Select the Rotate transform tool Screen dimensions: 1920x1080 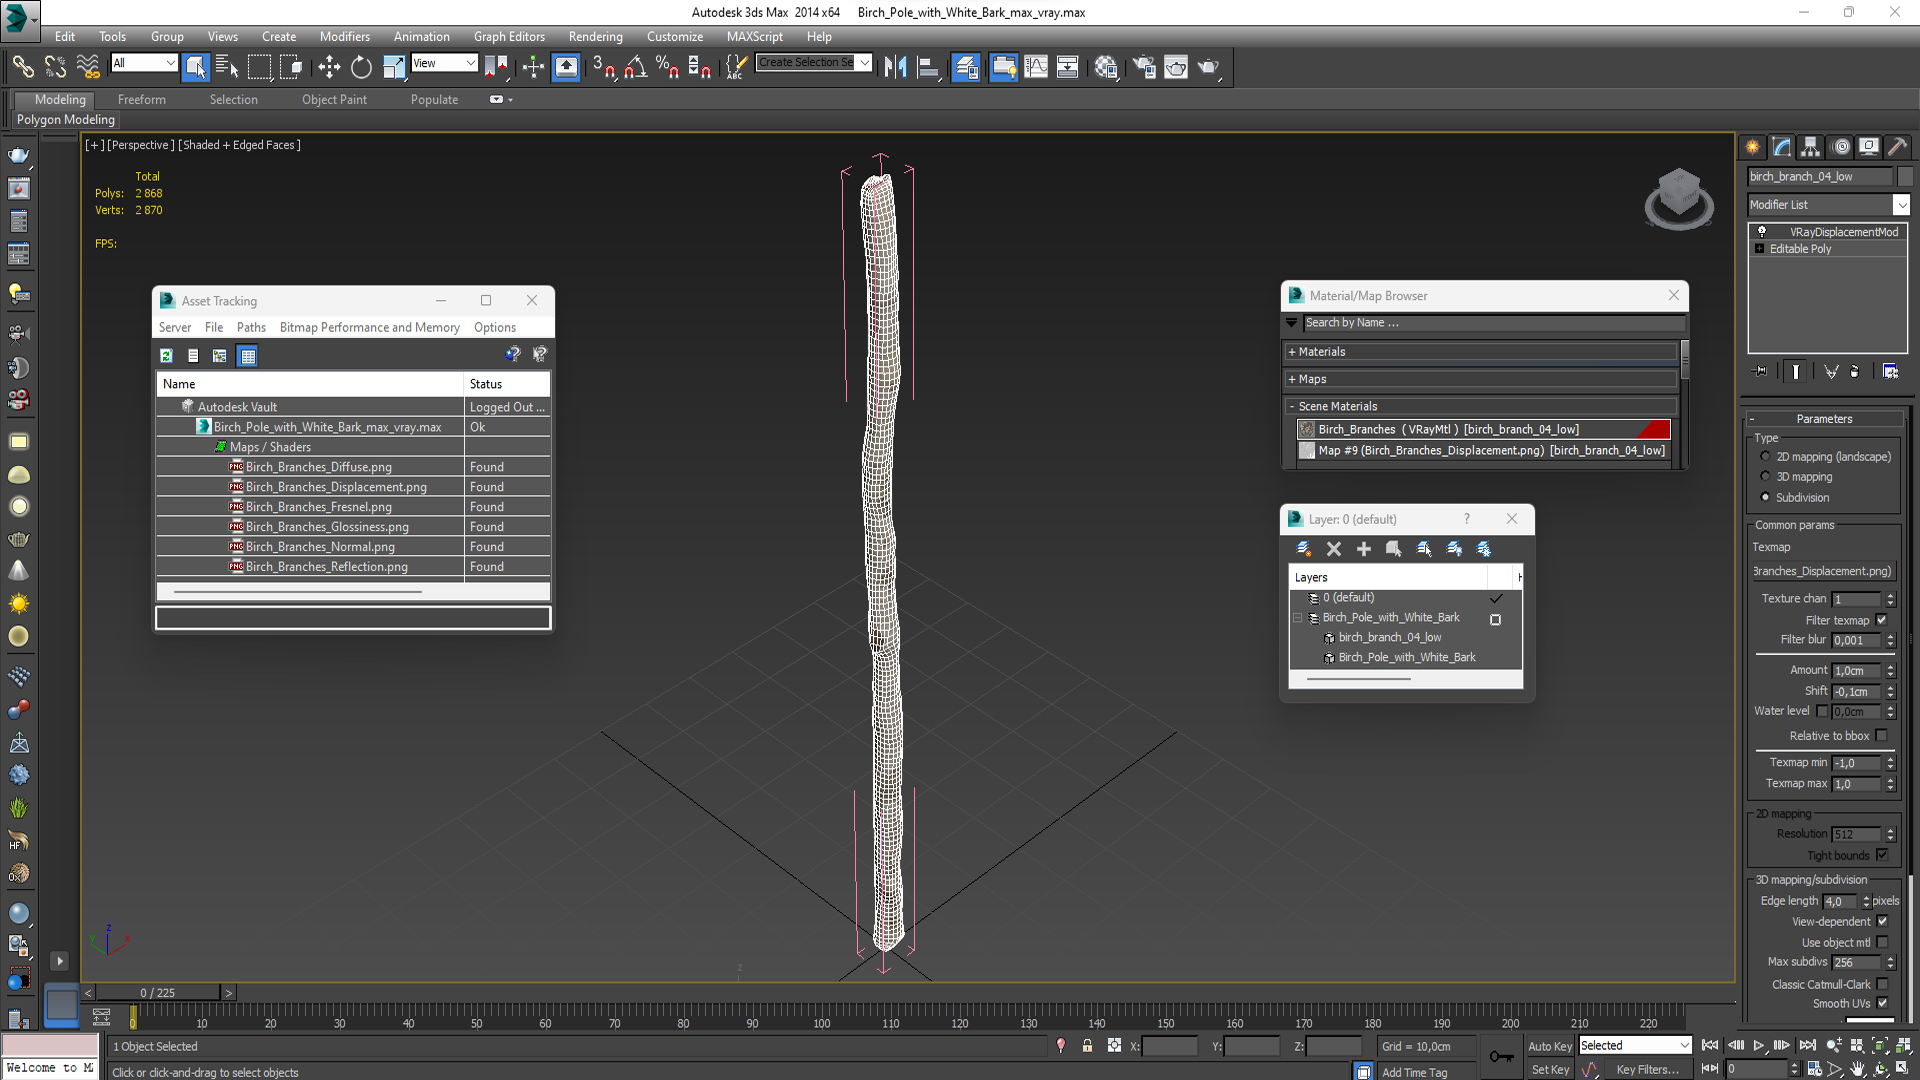pos(361,67)
